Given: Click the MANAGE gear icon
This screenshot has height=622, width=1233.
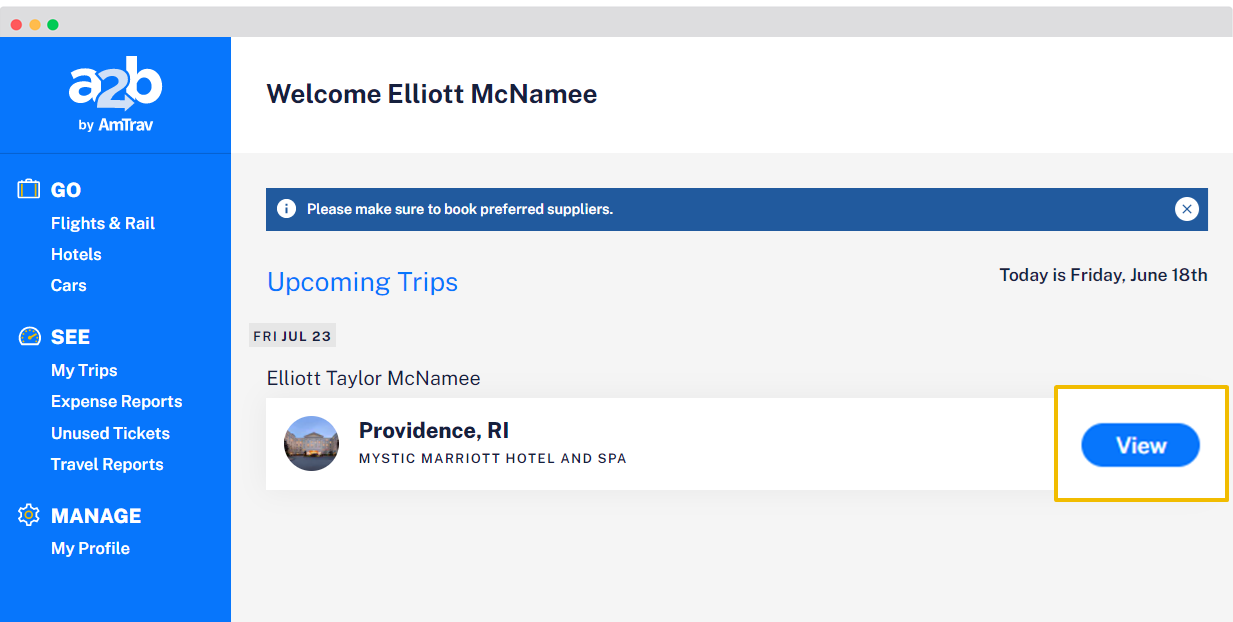Looking at the screenshot, I should [x=29, y=515].
